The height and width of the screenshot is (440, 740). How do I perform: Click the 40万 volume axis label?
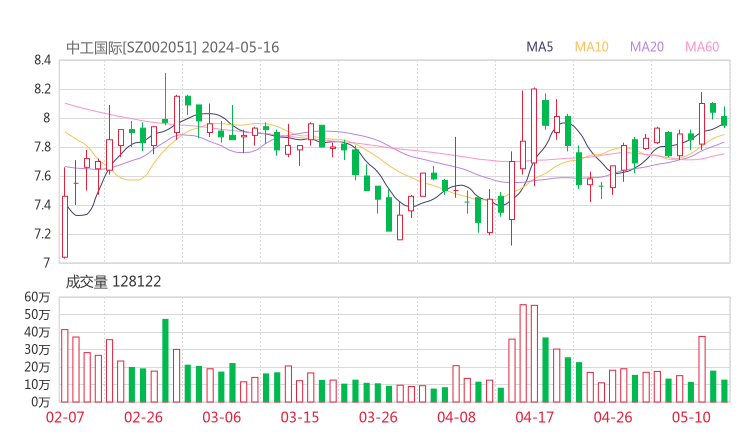(37, 332)
